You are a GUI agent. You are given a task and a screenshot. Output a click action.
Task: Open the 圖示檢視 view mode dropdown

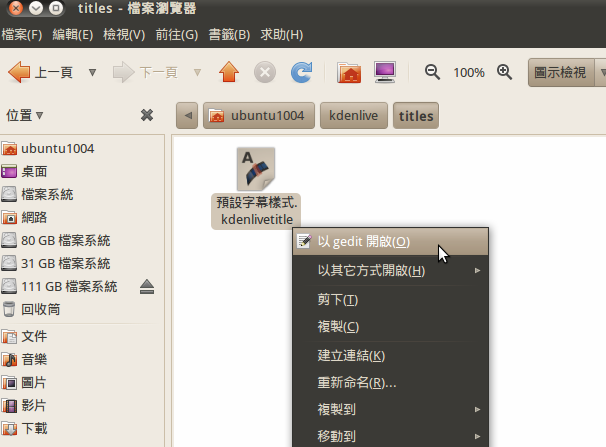click(x=567, y=72)
